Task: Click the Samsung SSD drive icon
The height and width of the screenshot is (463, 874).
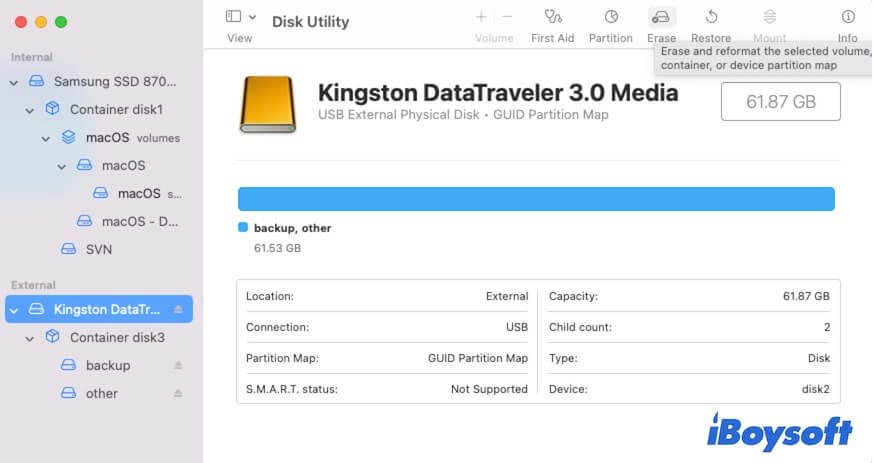Action: click(x=37, y=81)
